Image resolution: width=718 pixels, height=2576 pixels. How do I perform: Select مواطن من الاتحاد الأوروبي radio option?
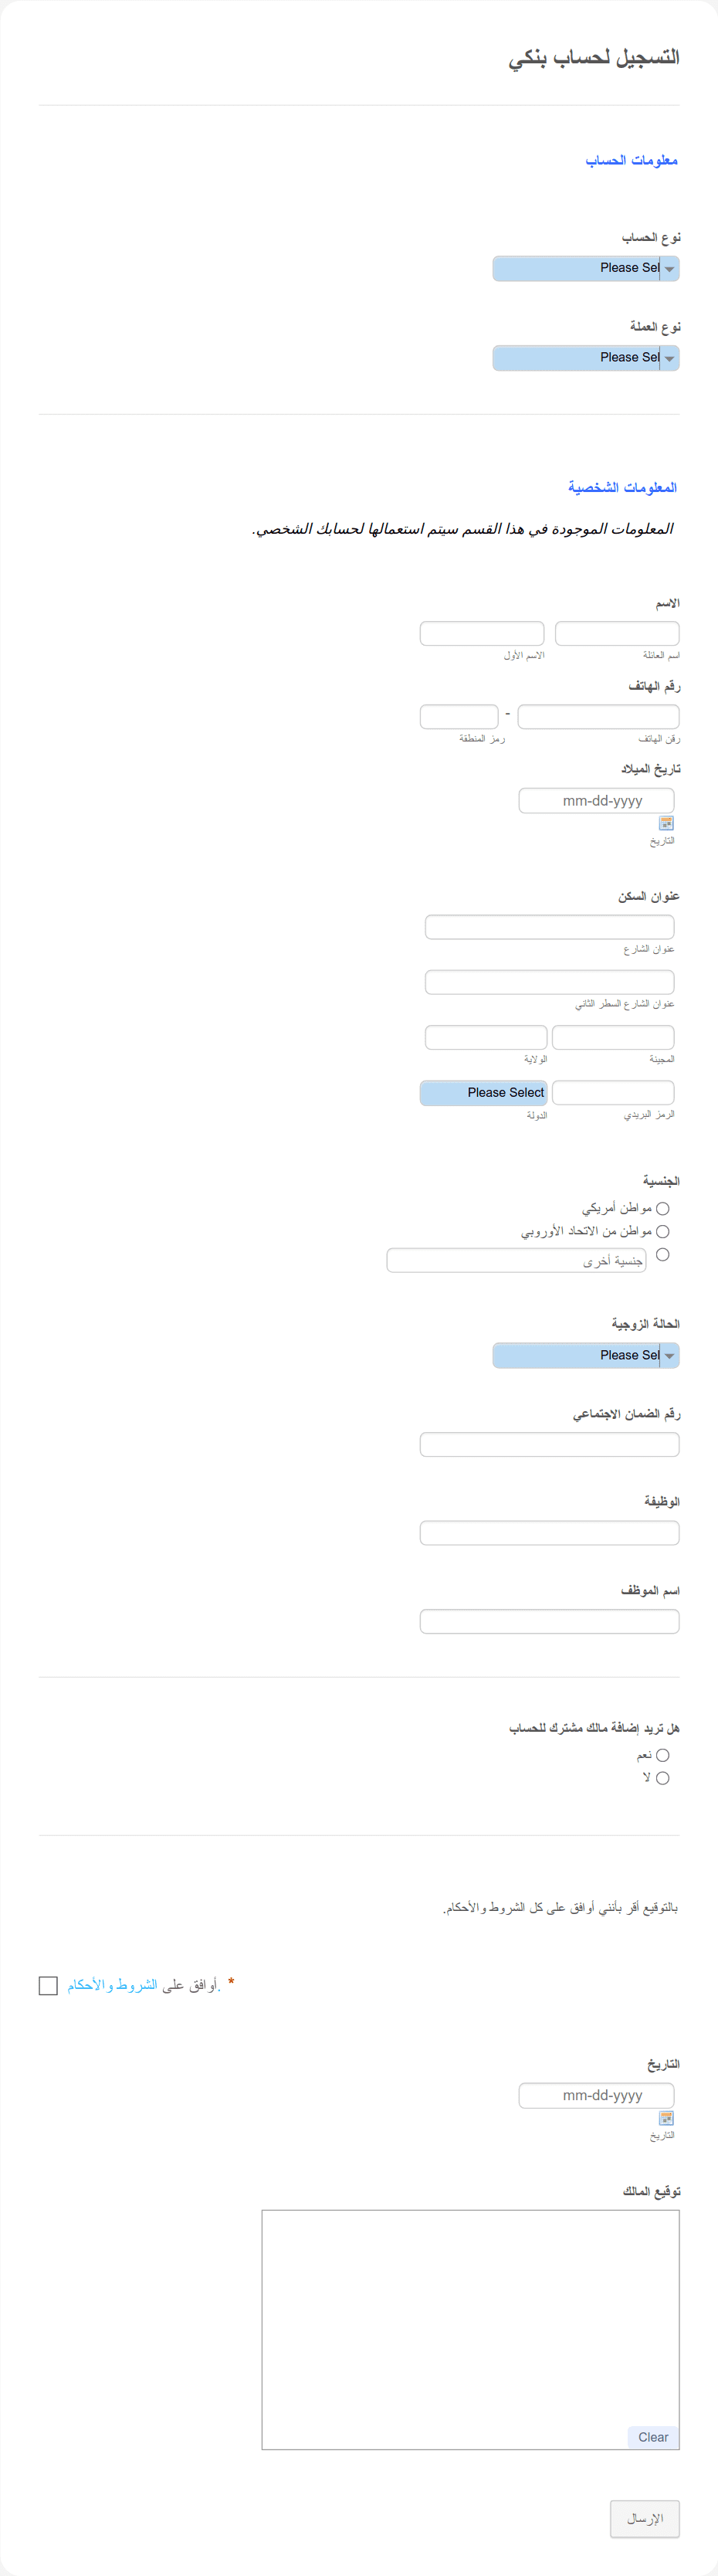click(x=662, y=1232)
